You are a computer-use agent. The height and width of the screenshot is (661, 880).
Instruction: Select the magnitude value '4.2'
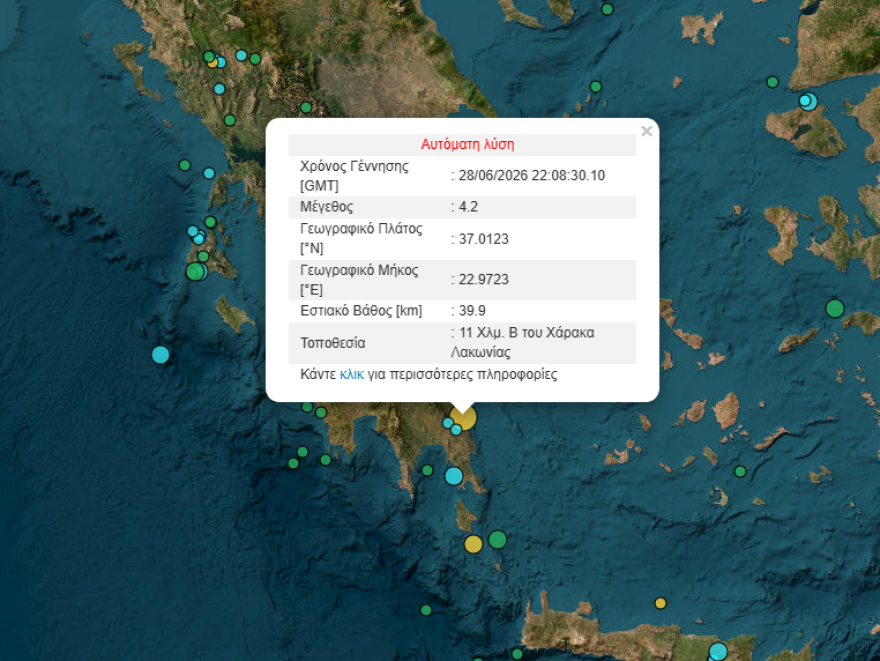[468, 206]
